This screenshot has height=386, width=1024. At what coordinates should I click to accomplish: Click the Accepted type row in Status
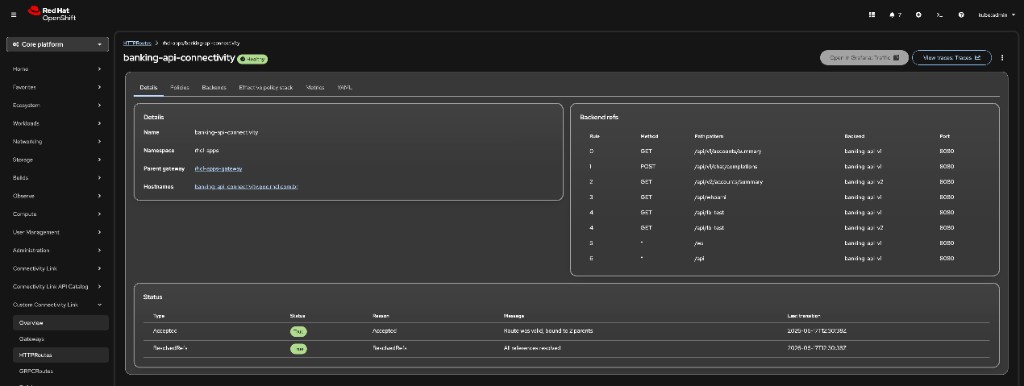[566, 331]
